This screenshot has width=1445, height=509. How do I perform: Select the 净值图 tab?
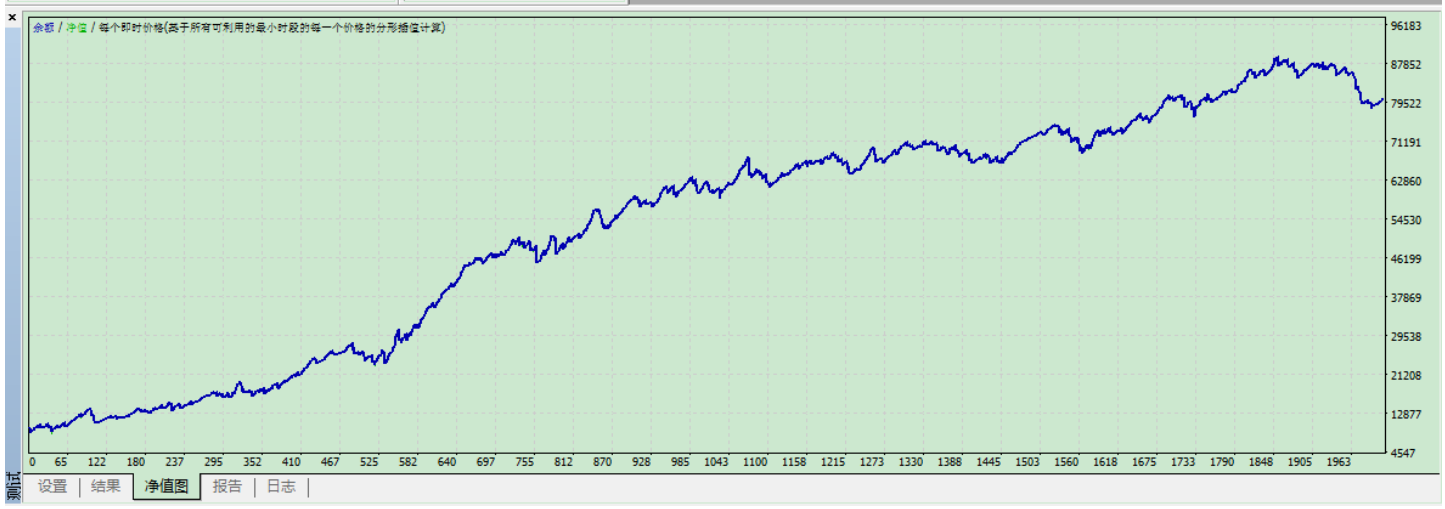click(x=166, y=487)
